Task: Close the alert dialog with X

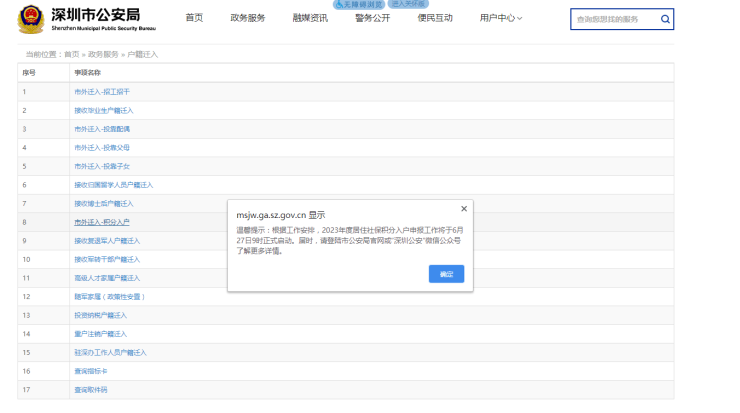Action: (463, 209)
